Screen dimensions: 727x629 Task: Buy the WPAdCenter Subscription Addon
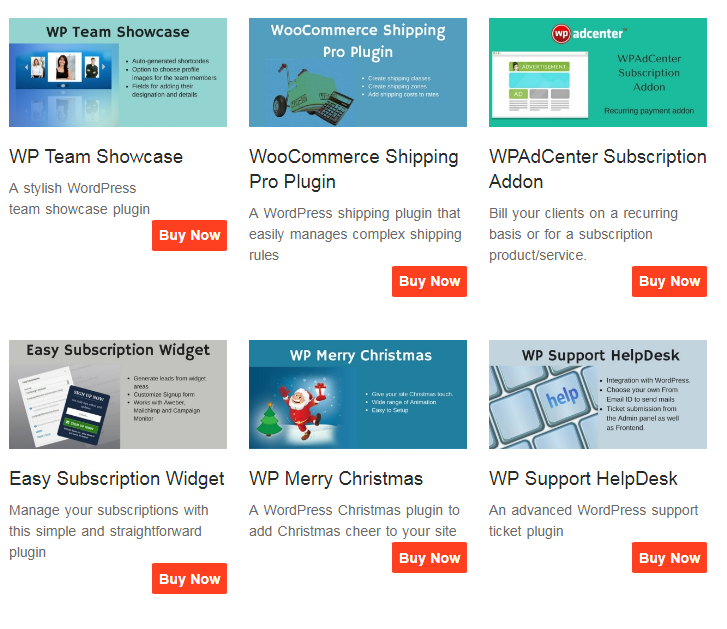tap(670, 281)
